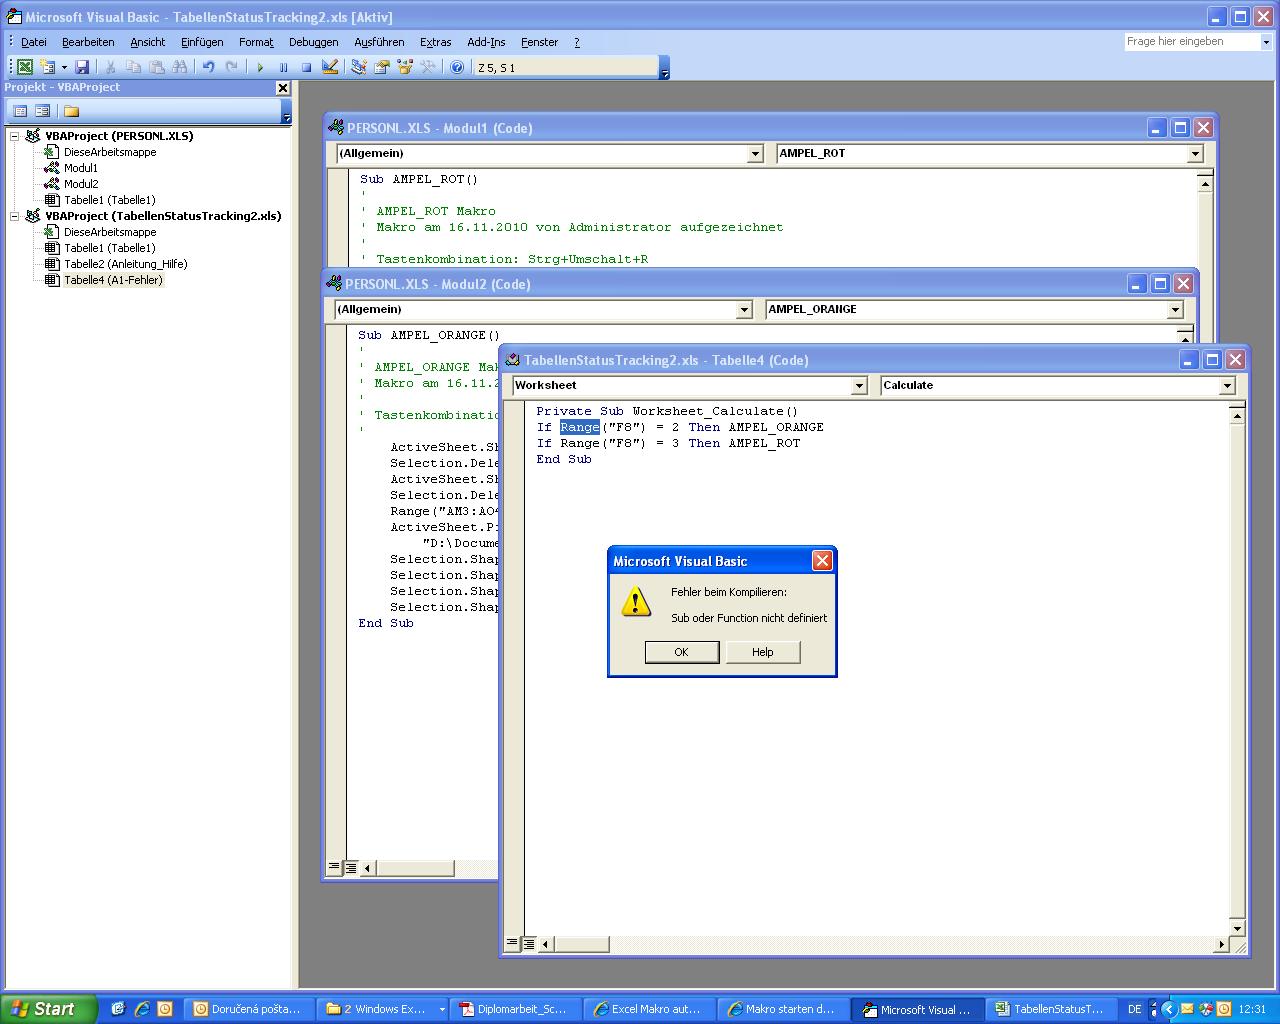Open the Datei menu
This screenshot has width=1280, height=1024.
[x=34, y=42]
